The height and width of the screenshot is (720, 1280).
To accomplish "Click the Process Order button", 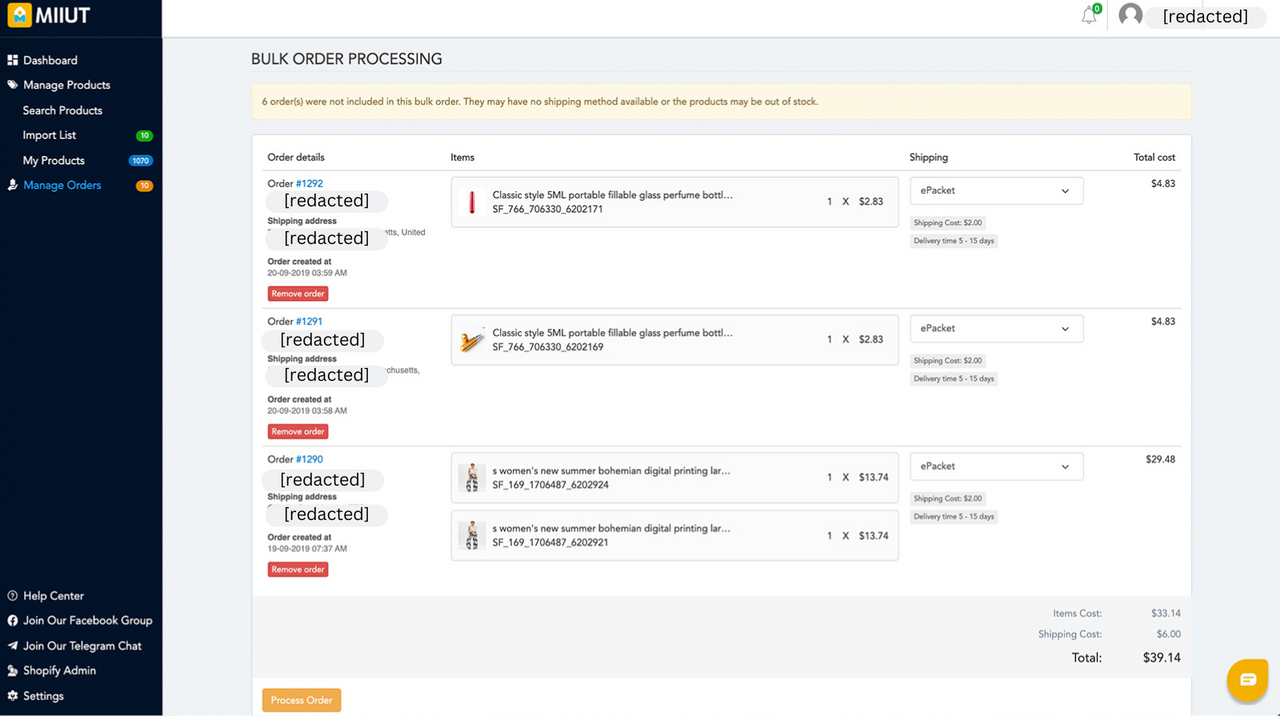I will [301, 699].
